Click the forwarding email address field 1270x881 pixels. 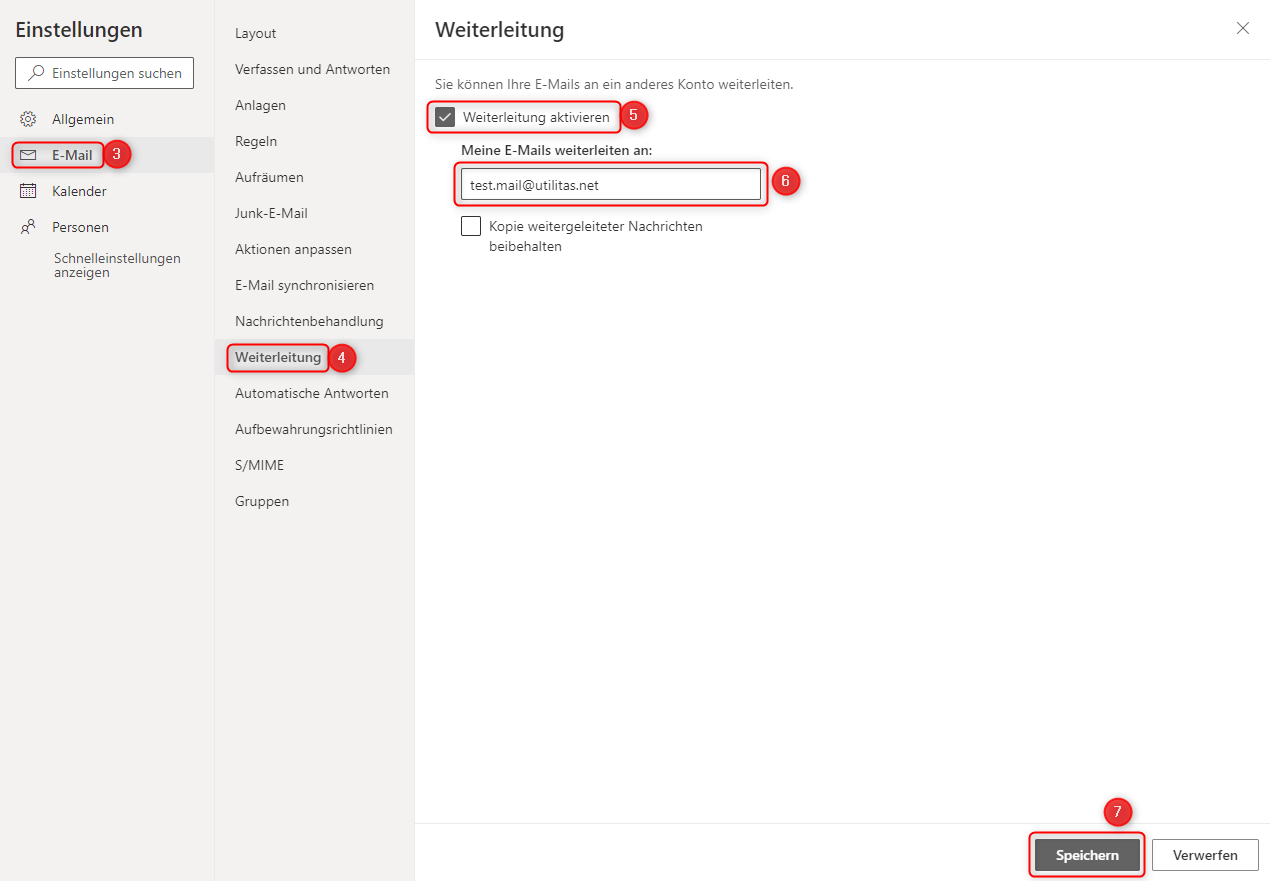pyautogui.click(x=610, y=184)
